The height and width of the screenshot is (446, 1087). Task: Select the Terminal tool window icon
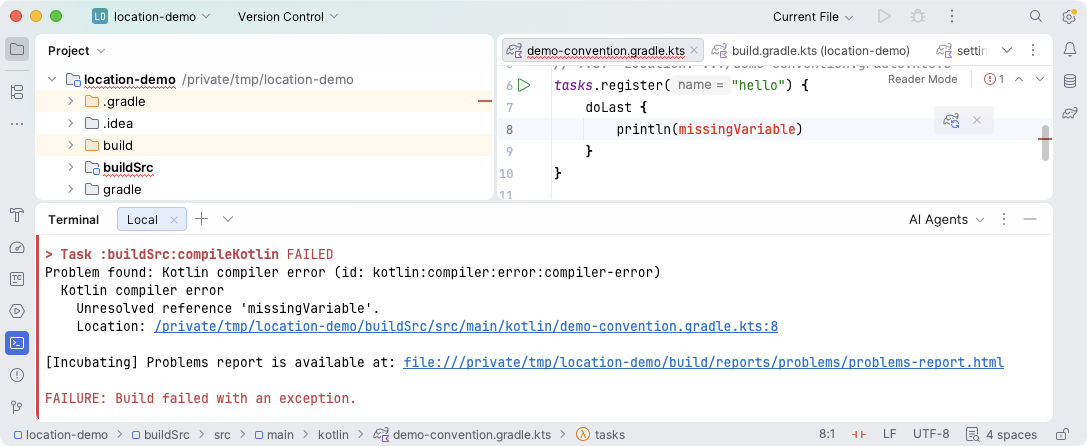pyautogui.click(x=17, y=343)
